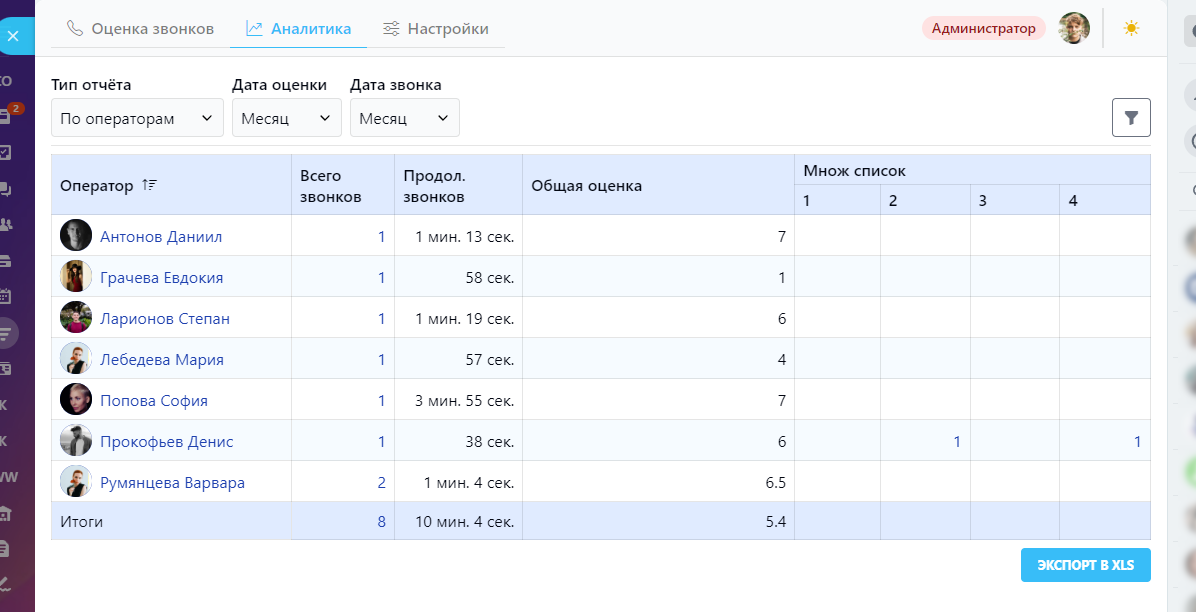Close the panel with the X button
The height and width of the screenshot is (612, 1196).
pos(13,37)
